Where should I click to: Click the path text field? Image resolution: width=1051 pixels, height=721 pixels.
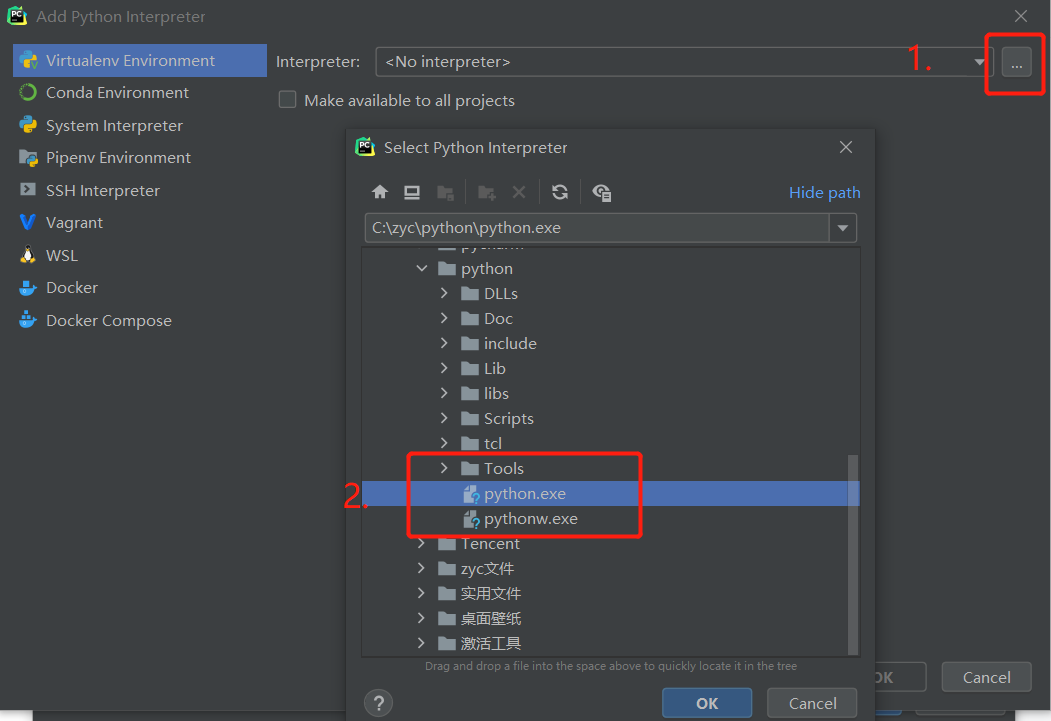click(597, 228)
